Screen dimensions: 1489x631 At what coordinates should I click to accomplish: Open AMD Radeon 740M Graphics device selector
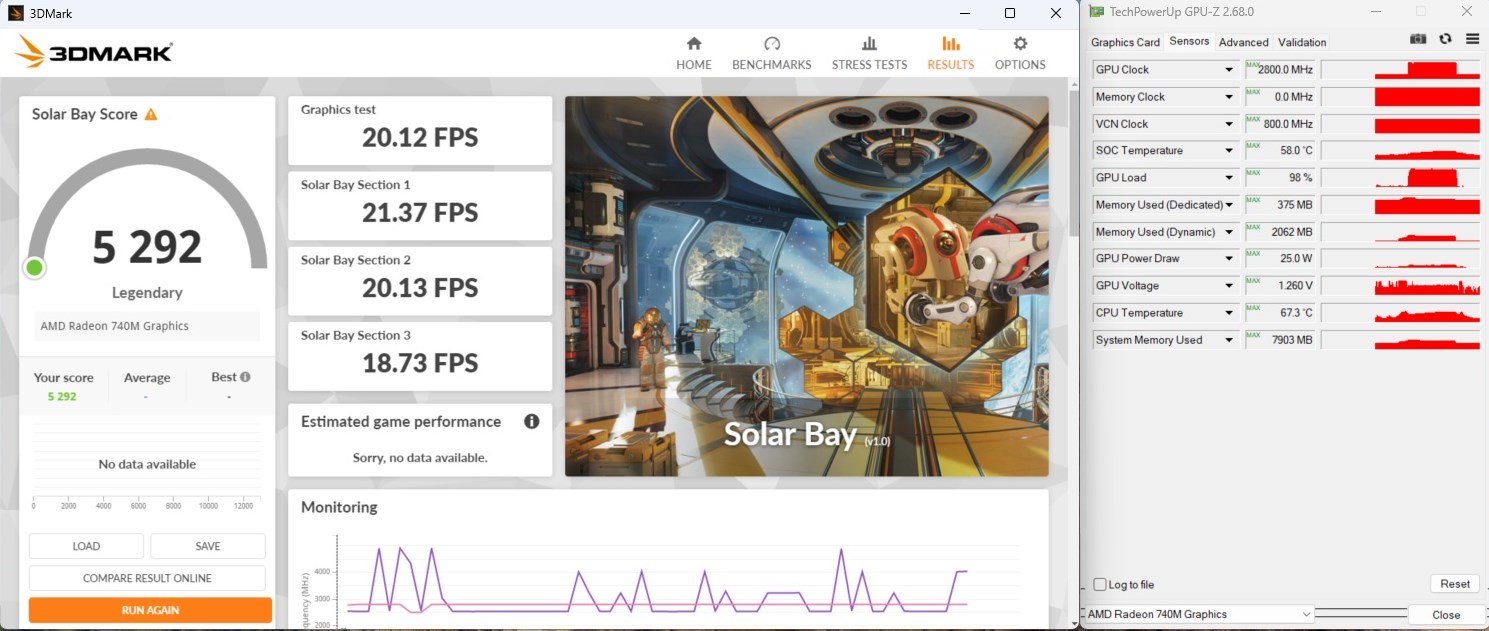tap(1199, 614)
